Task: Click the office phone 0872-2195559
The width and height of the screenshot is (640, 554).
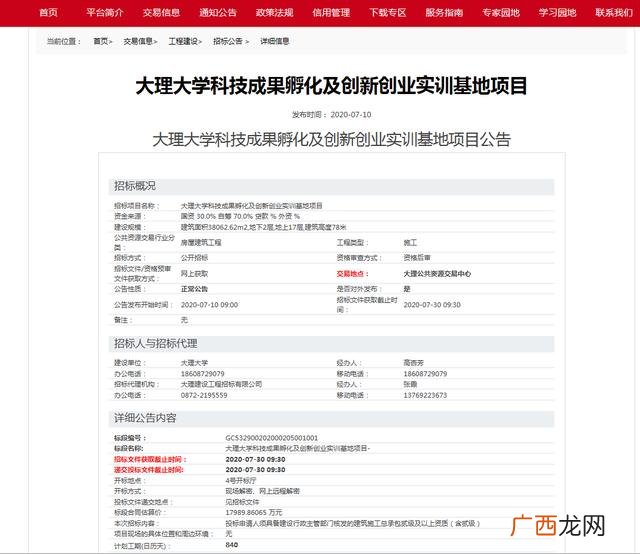Action: [x=204, y=395]
